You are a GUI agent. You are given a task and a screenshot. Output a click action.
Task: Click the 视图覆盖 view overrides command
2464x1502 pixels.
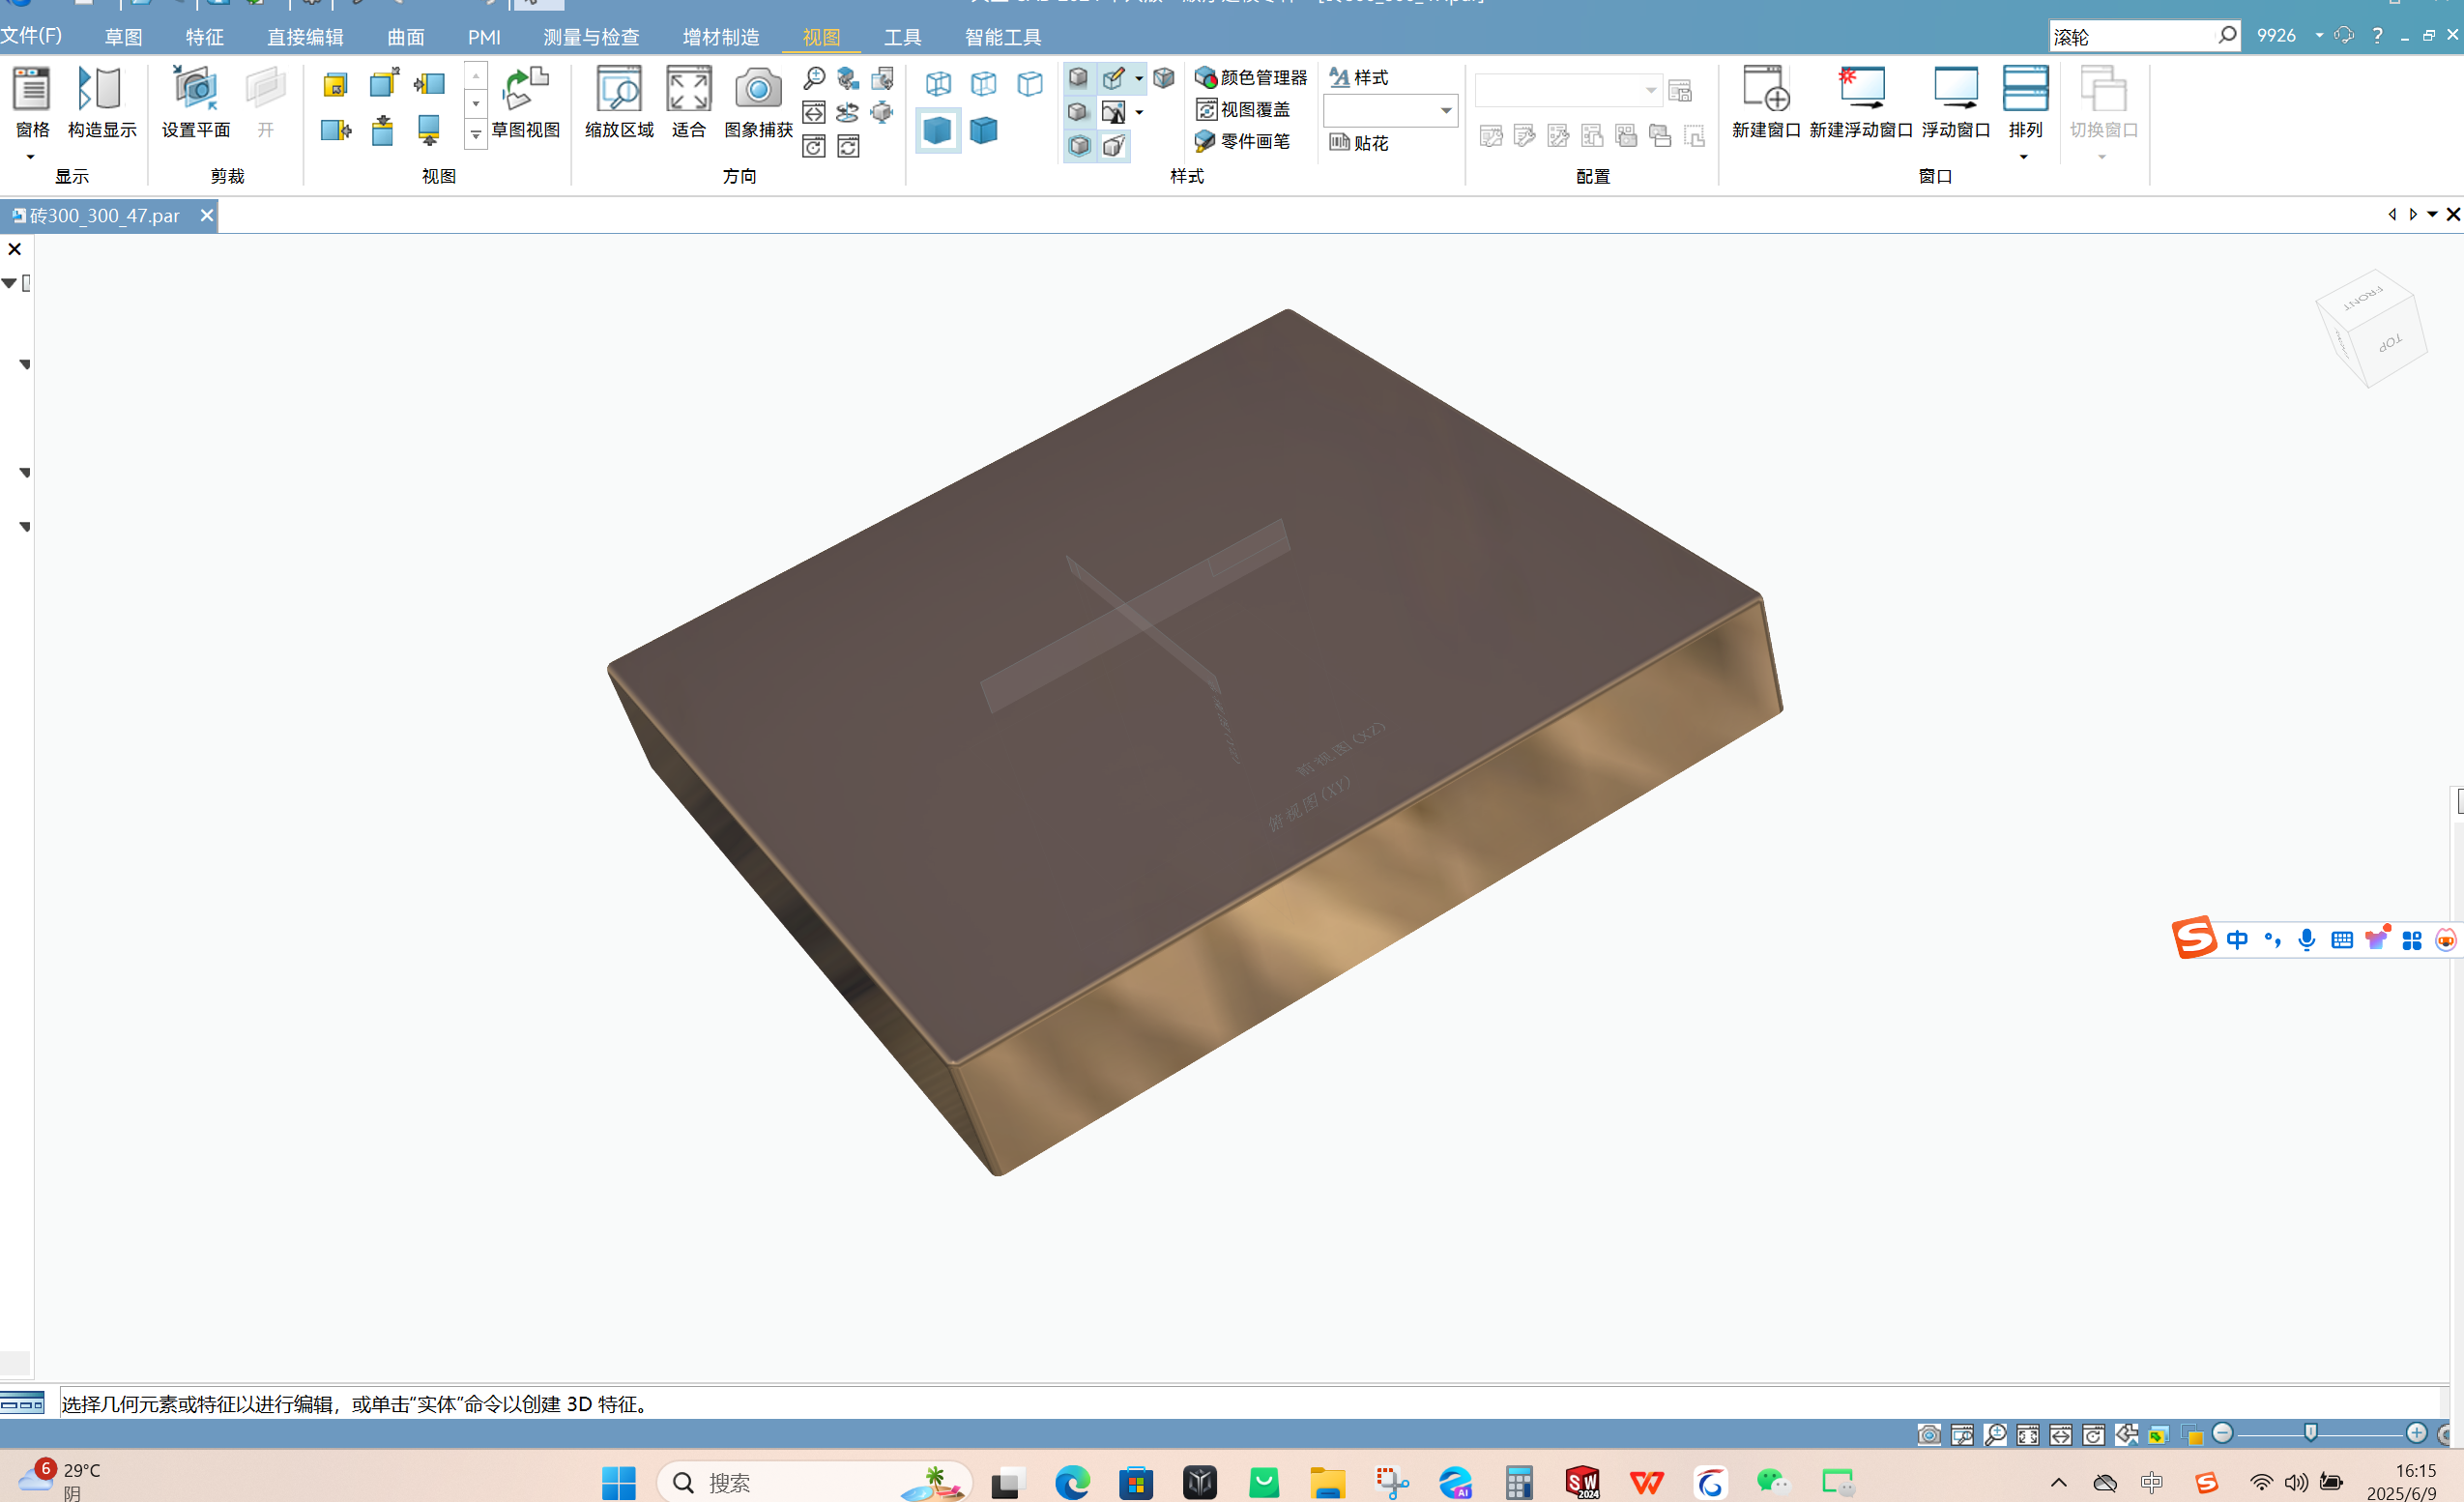(x=1242, y=109)
